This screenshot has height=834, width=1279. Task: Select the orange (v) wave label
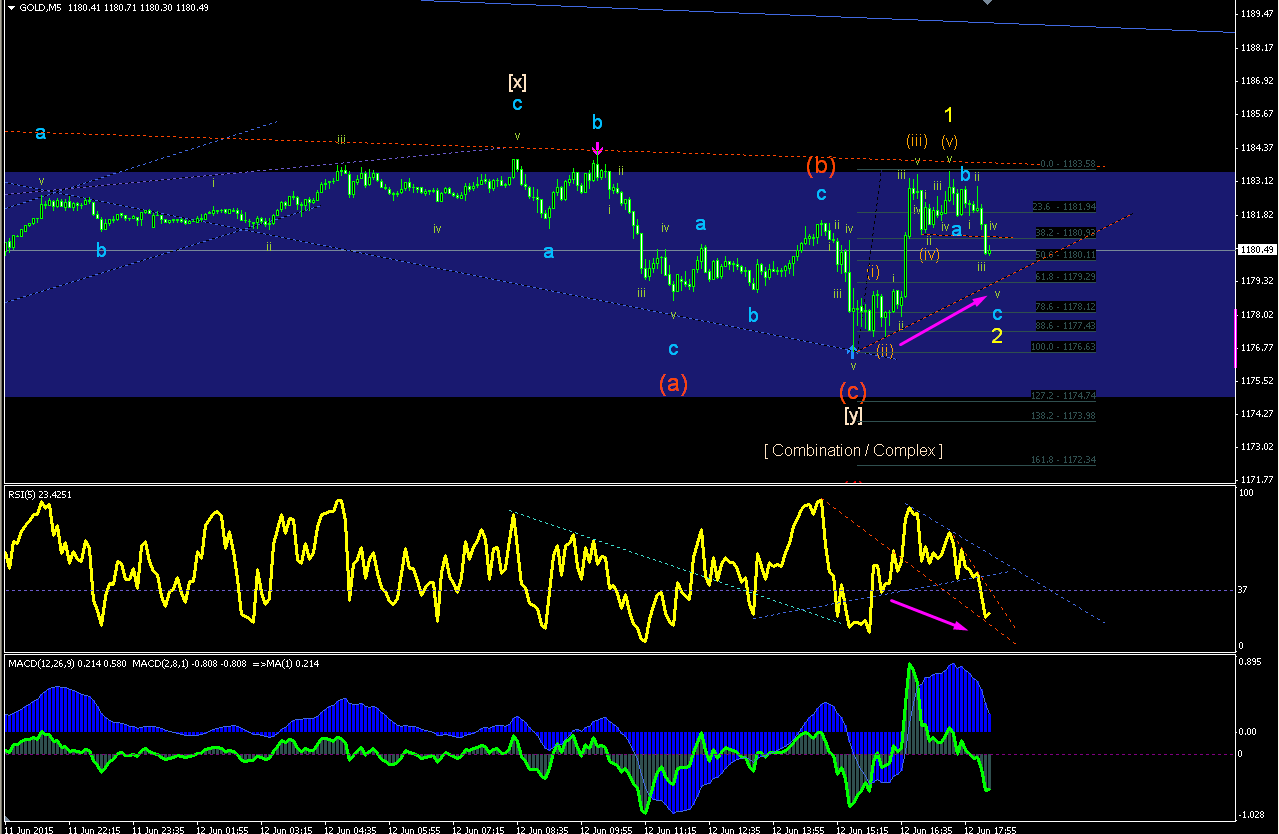tap(949, 141)
